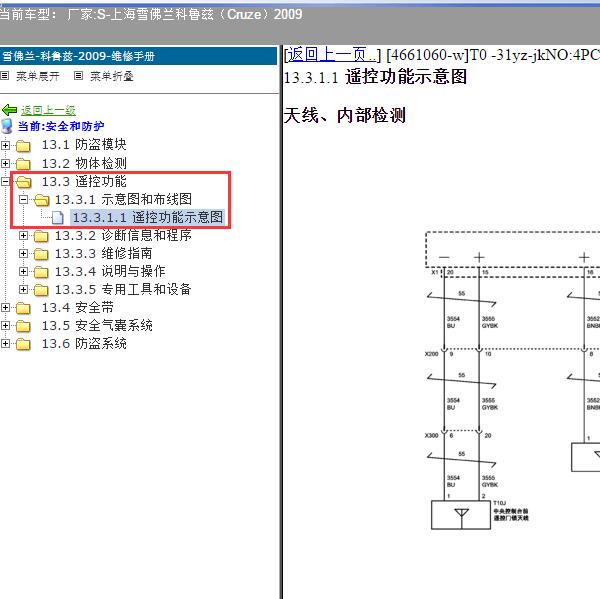Click the 天线、内部检测 heading
Screen dimensions: 600x599
(x=344, y=115)
